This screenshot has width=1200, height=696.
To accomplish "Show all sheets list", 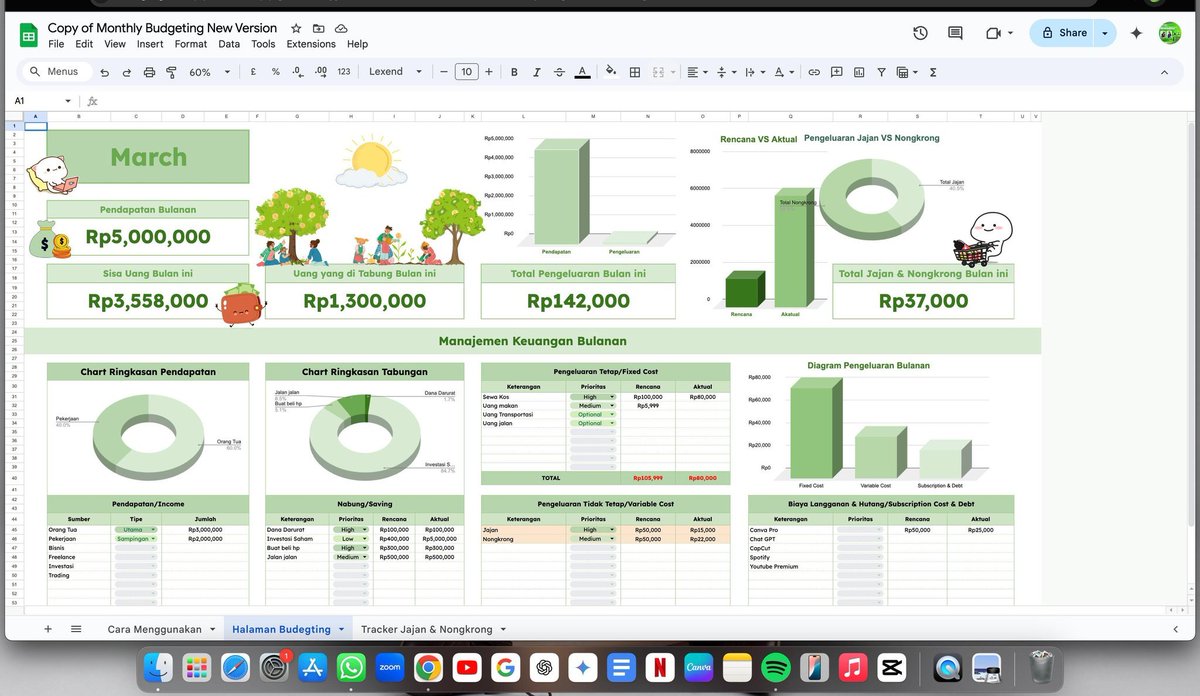I will 76,629.
